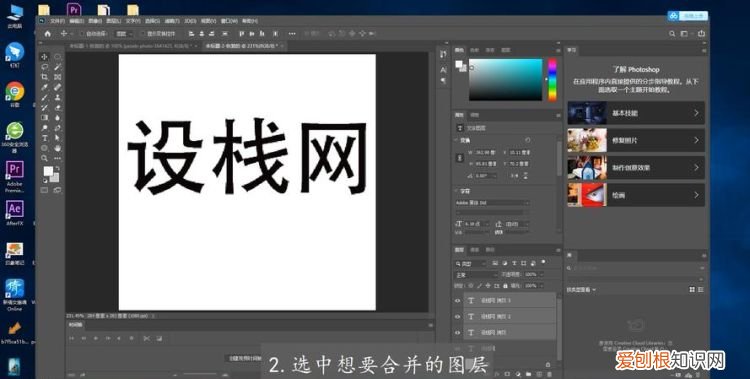Click the rainbow hue slider in Color panel
This screenshot has width=750, height=379.
coord(552,80)
